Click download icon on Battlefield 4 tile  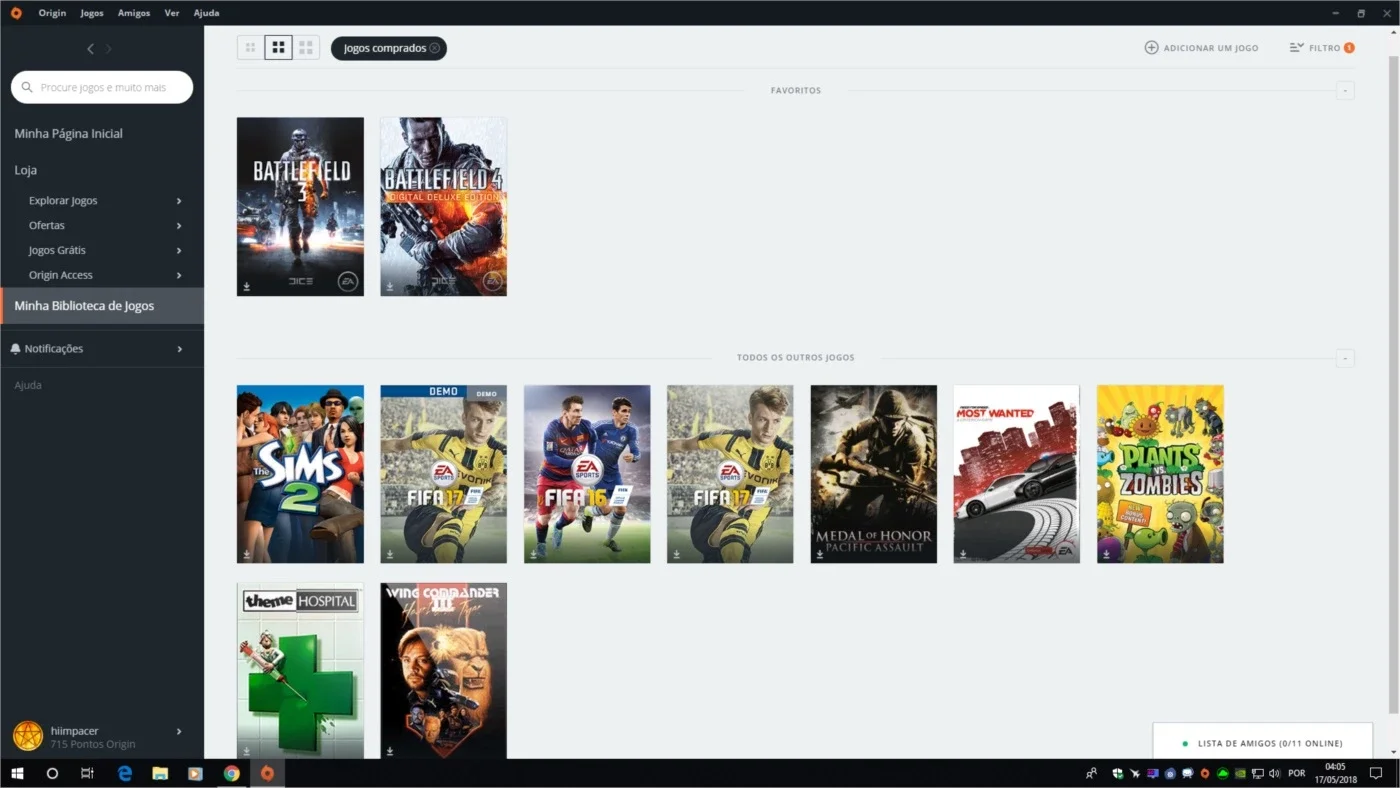click(390, 287)
